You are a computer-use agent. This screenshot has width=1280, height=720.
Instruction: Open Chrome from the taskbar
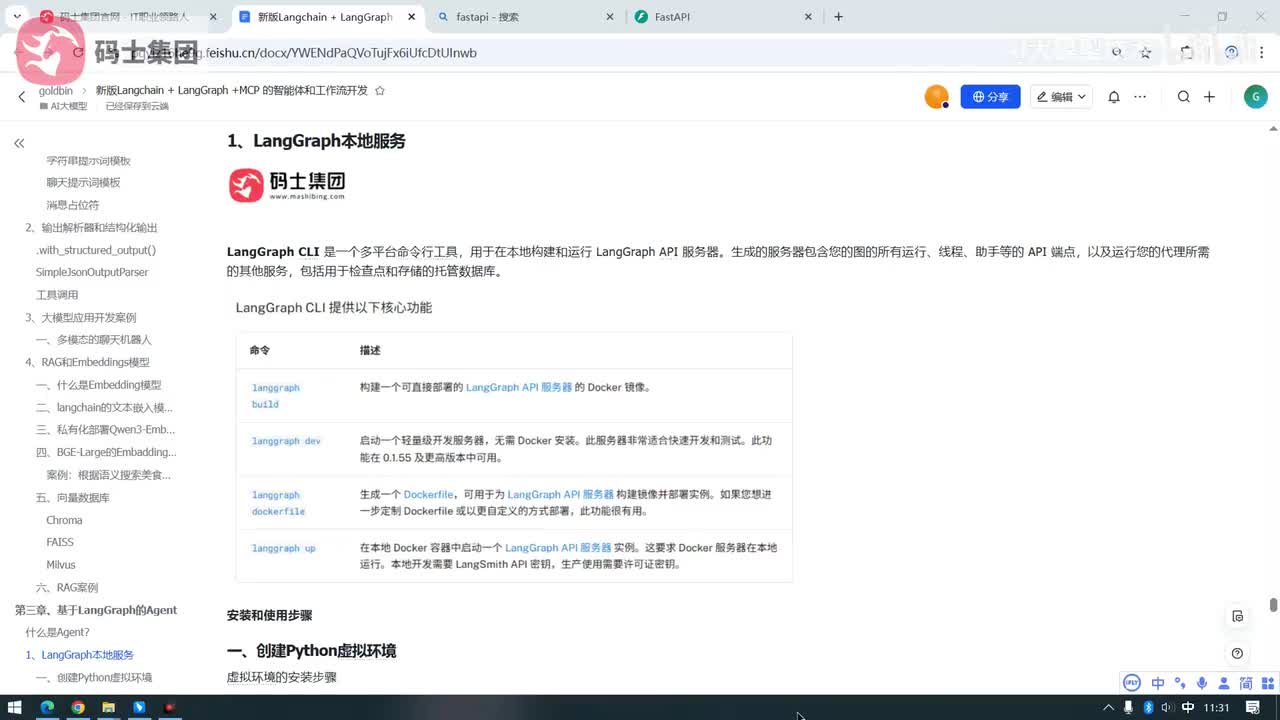[78, 708]
